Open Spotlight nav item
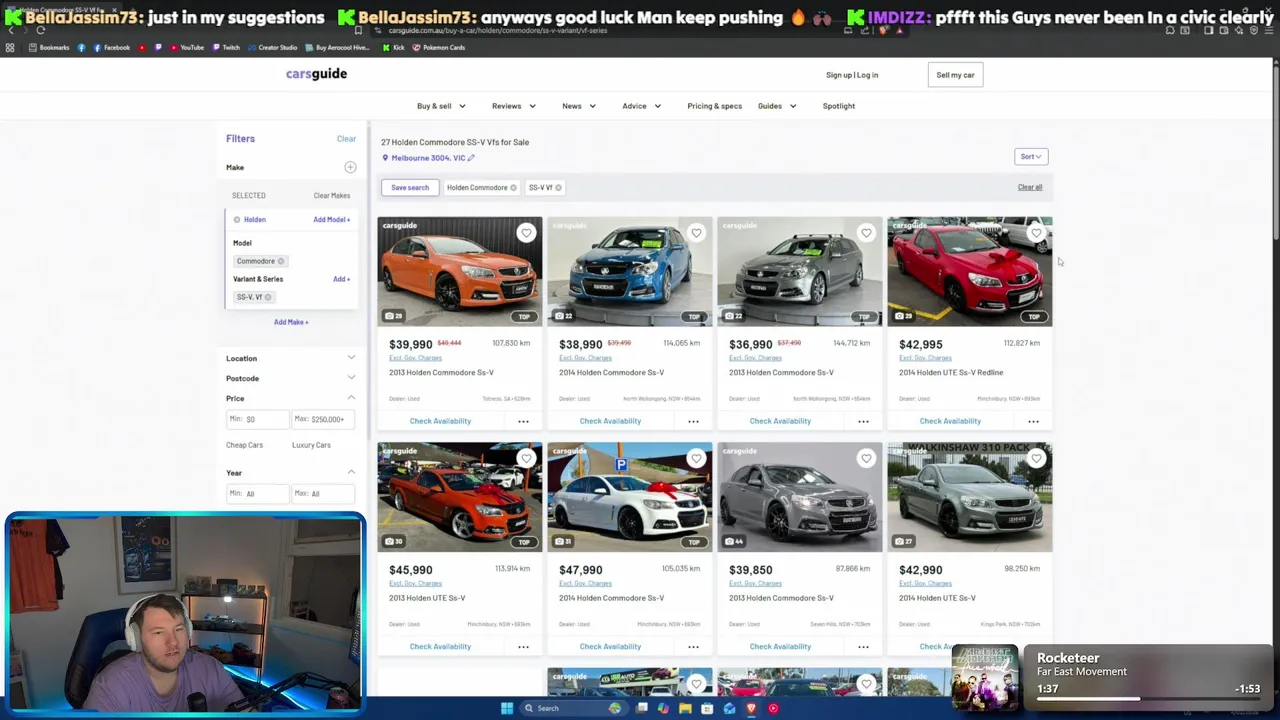Image resolution: width=1280 pixels, height=720 pixels. (x=838, y=106)
